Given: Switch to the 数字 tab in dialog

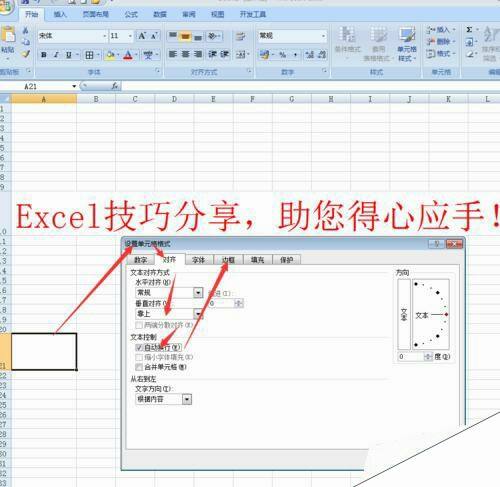Looking at the screenshot, I should tap(141, 260).
